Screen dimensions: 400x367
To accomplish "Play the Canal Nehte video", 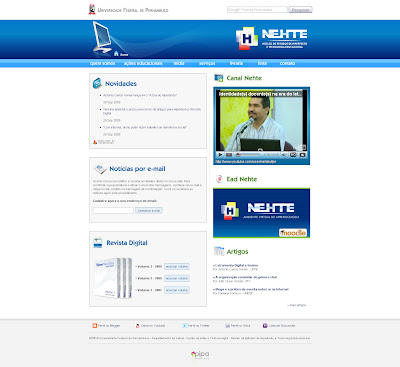I will (x=220, y=155).
